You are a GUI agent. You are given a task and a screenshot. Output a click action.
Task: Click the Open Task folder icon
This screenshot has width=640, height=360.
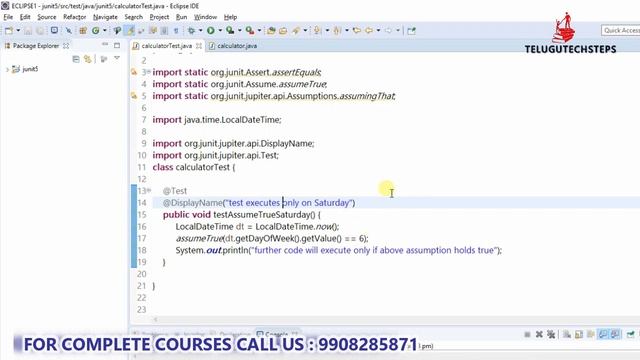(283, 30)
